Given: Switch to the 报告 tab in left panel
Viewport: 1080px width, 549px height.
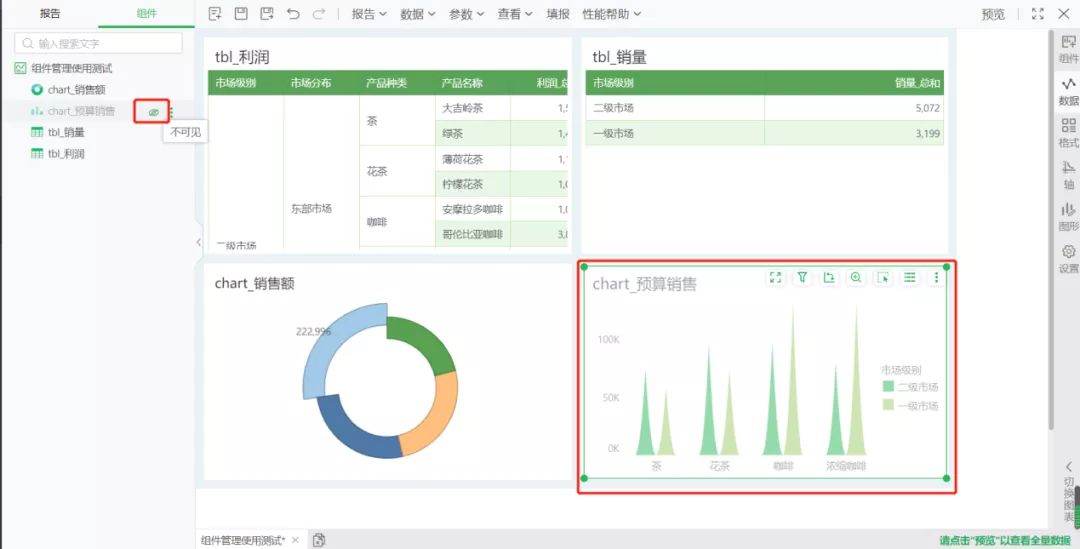Looking at the screenshot, I should [x=50, y=13].
